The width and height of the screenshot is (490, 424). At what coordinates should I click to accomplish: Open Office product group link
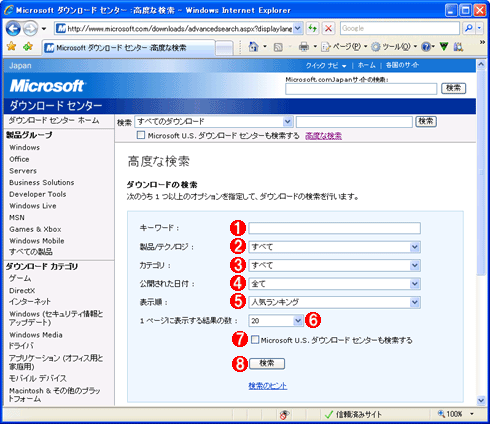pos(19,159)
